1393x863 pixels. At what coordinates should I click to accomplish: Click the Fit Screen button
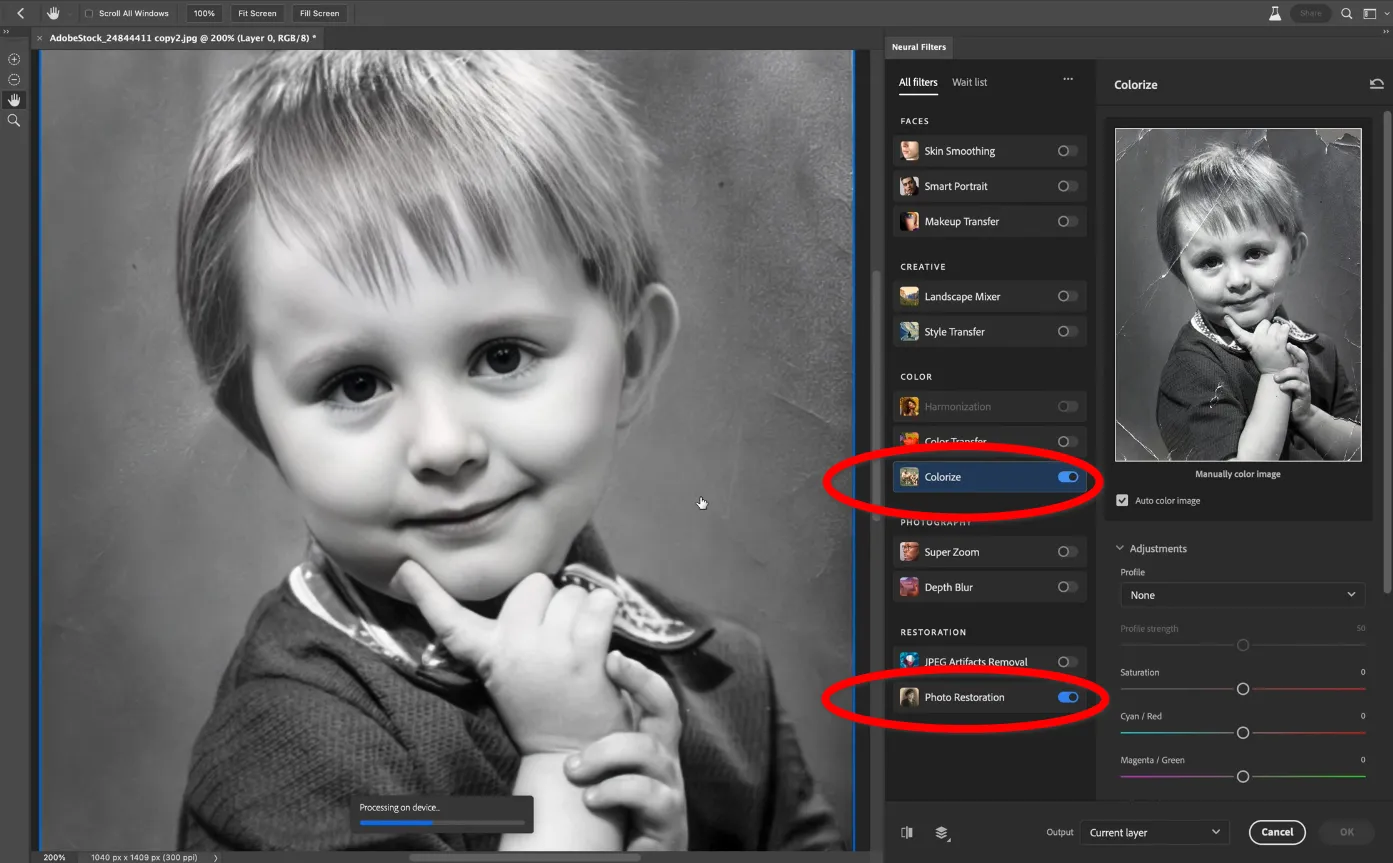(256, 13)
